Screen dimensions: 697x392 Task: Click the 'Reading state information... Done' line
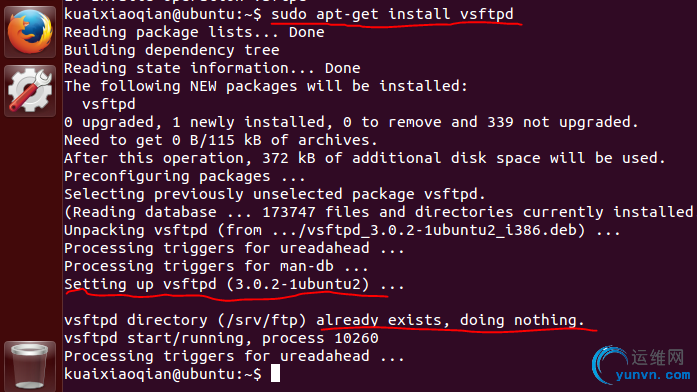tap(212, 68)
